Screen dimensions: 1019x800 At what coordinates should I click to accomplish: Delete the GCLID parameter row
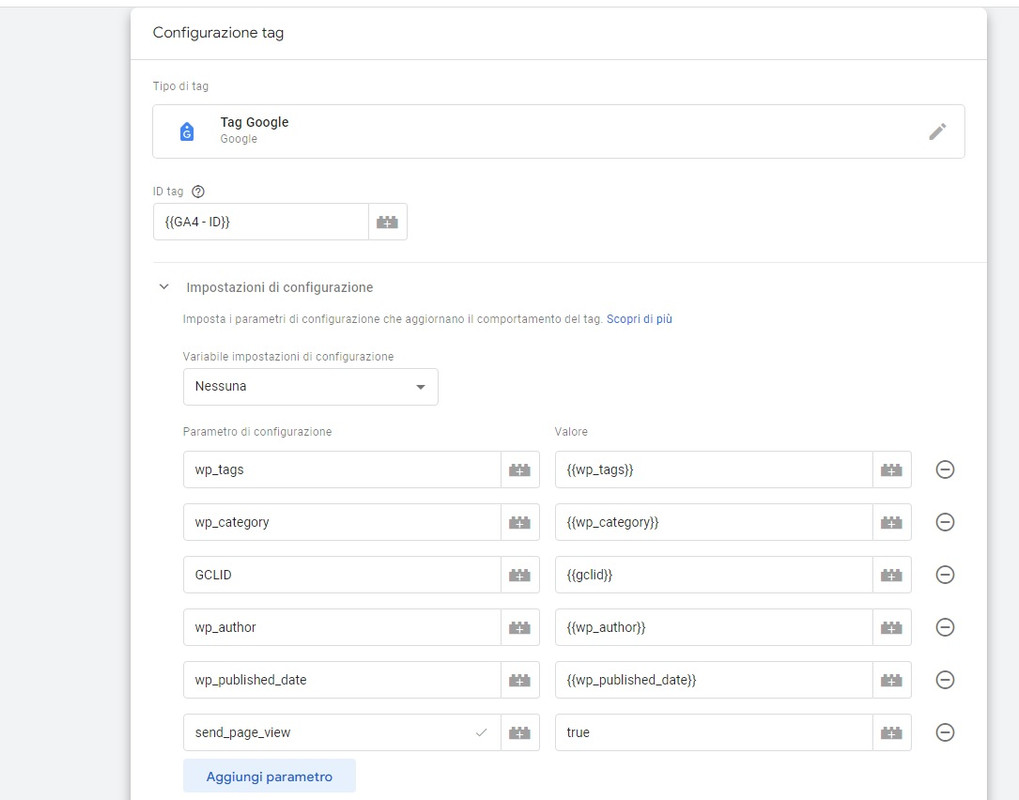tap(944, 575)
